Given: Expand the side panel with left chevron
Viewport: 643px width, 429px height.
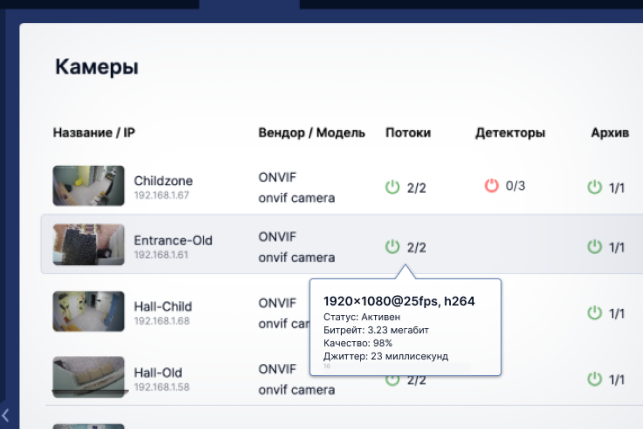Looking at the screenshot, I should click(6, 414).
